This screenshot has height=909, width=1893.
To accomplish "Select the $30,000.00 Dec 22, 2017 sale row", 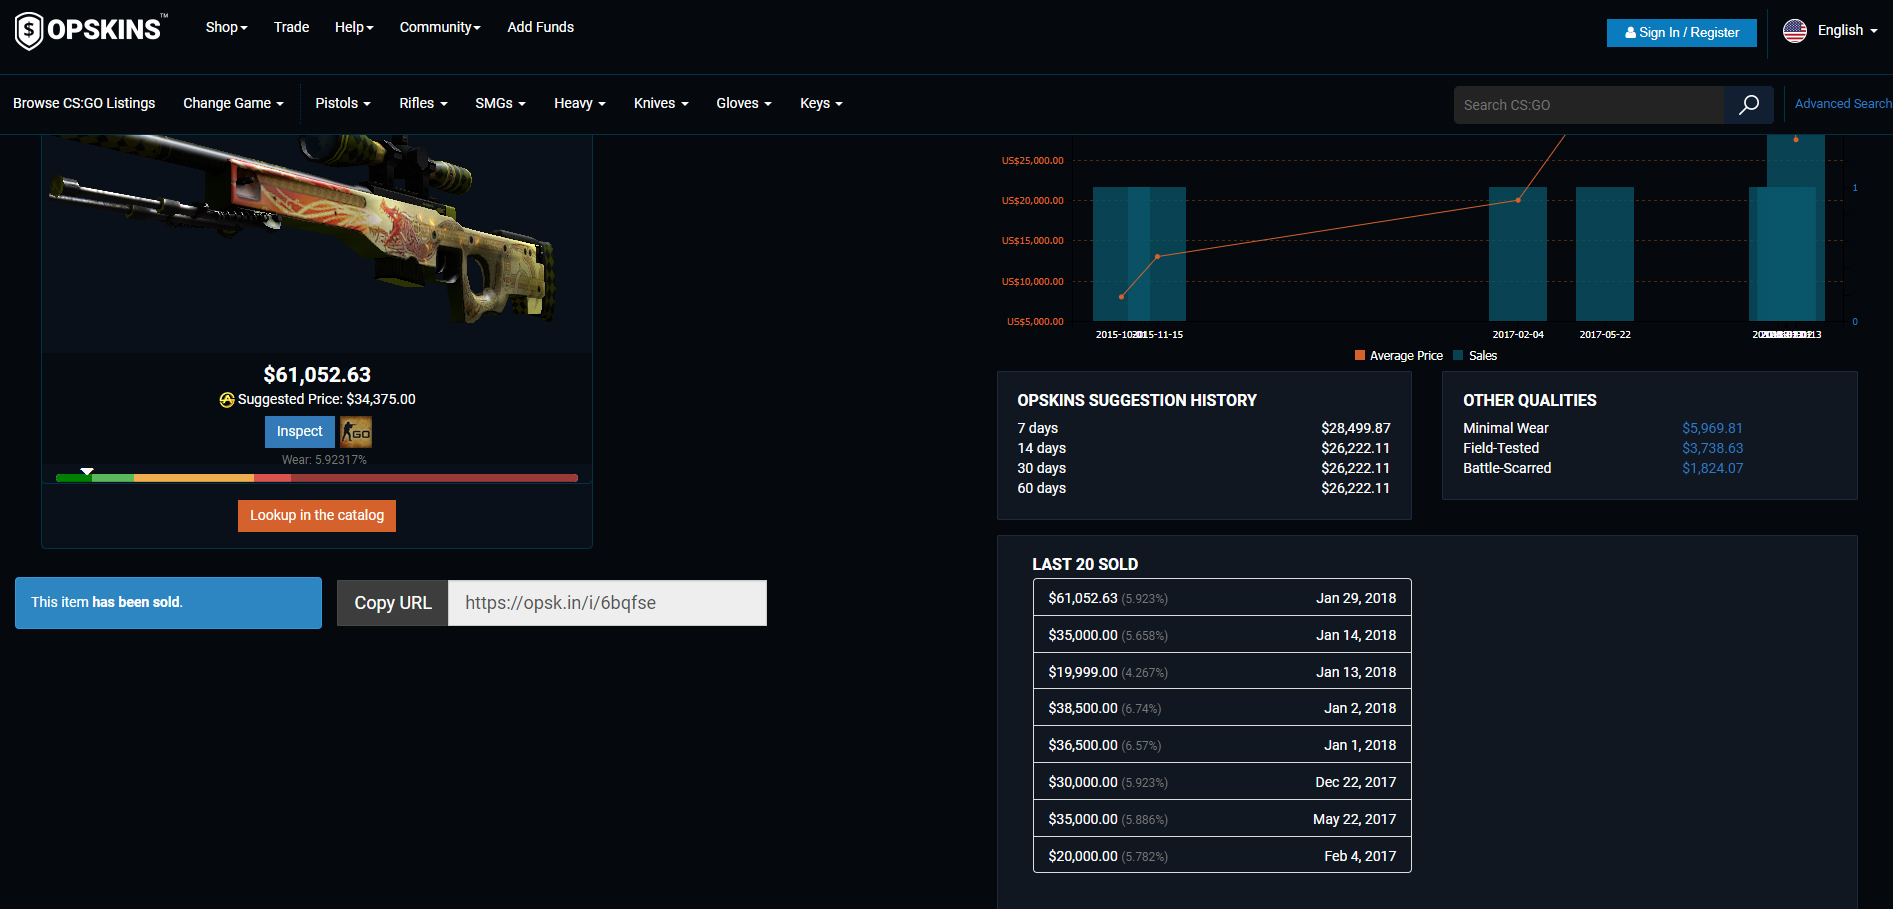I will coord(1222,782).
